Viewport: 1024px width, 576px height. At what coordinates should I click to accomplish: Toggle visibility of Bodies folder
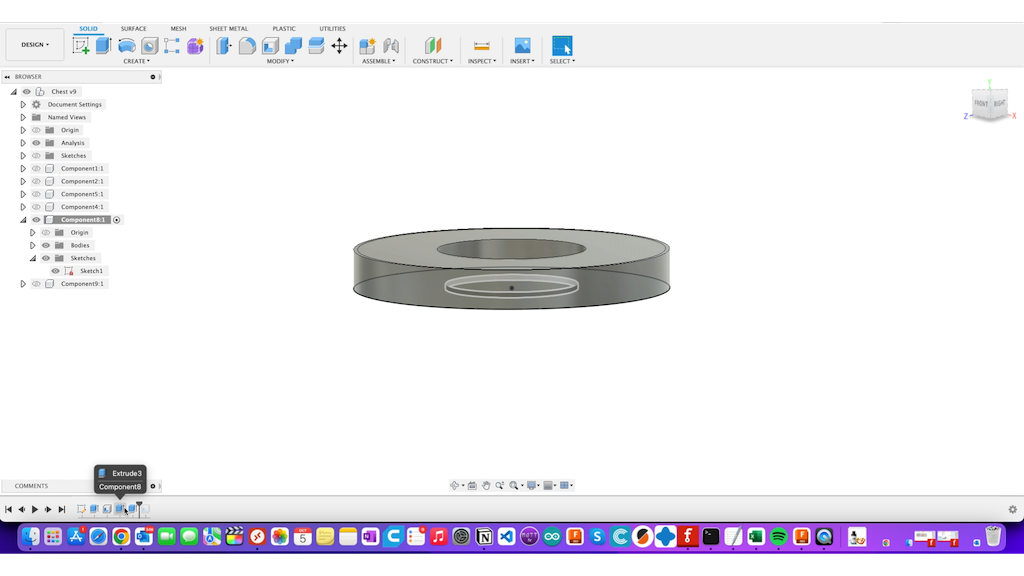coord(46,246)
